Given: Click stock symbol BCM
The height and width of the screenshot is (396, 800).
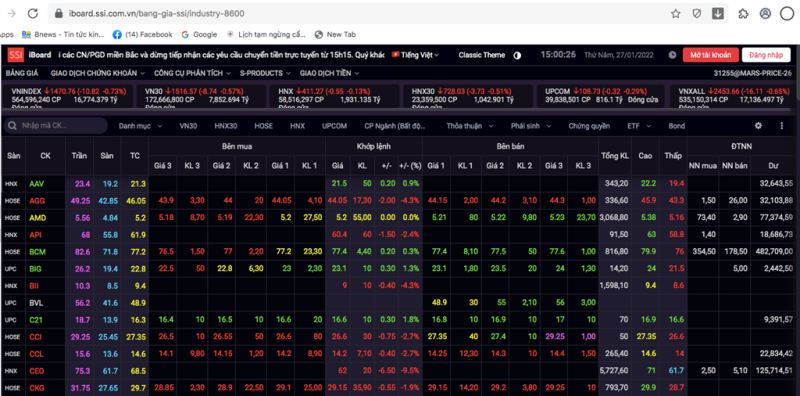Looking at the screenshot, I should 37,252.
